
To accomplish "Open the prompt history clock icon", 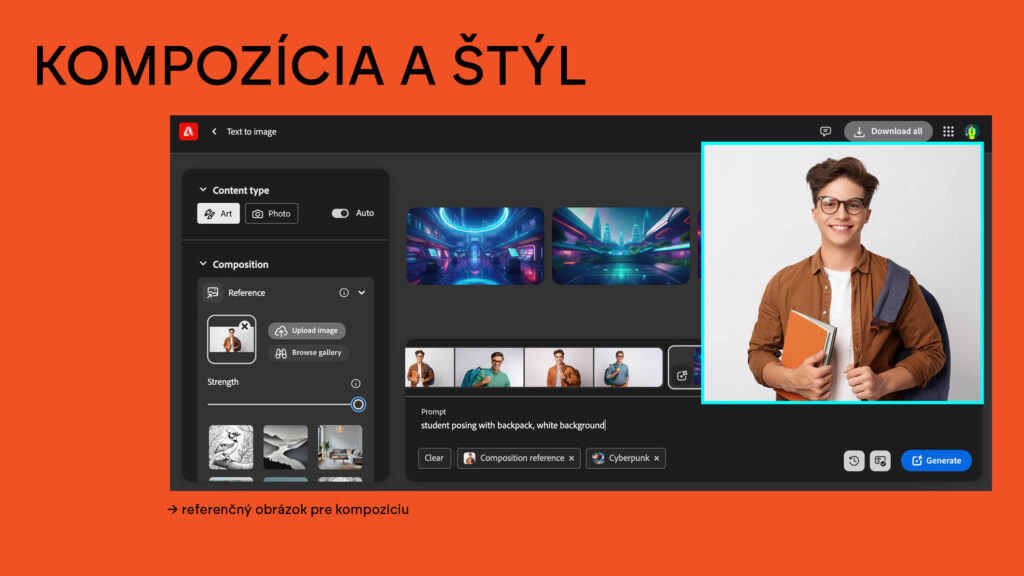I will (x=854, y=460).
